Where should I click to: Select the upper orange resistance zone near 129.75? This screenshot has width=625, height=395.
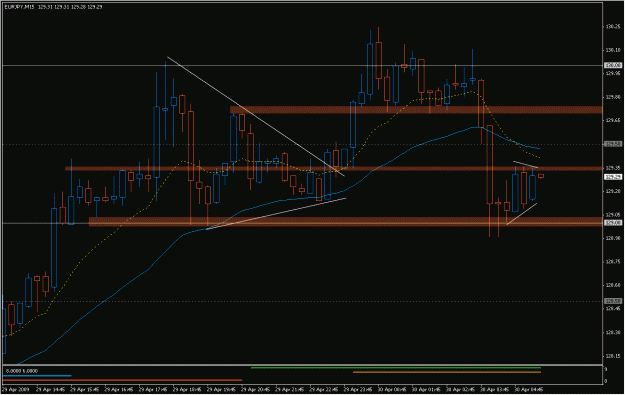tap(416, 110)
